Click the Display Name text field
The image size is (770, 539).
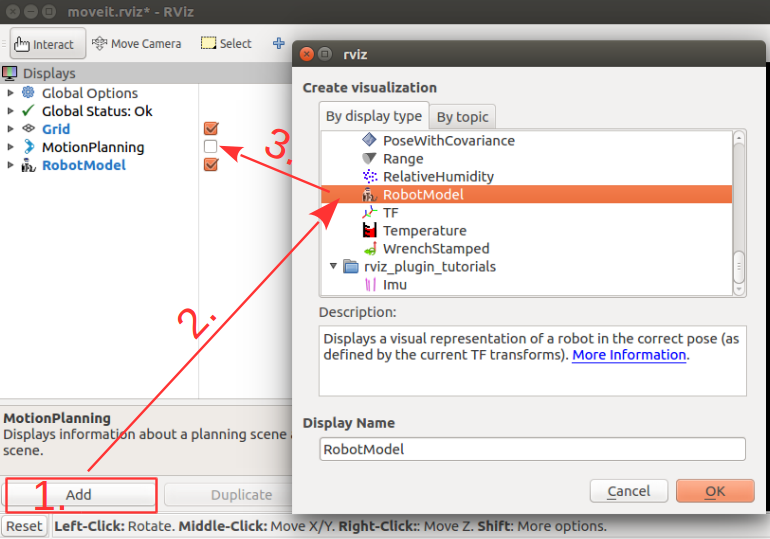click(x=532, y=449)
